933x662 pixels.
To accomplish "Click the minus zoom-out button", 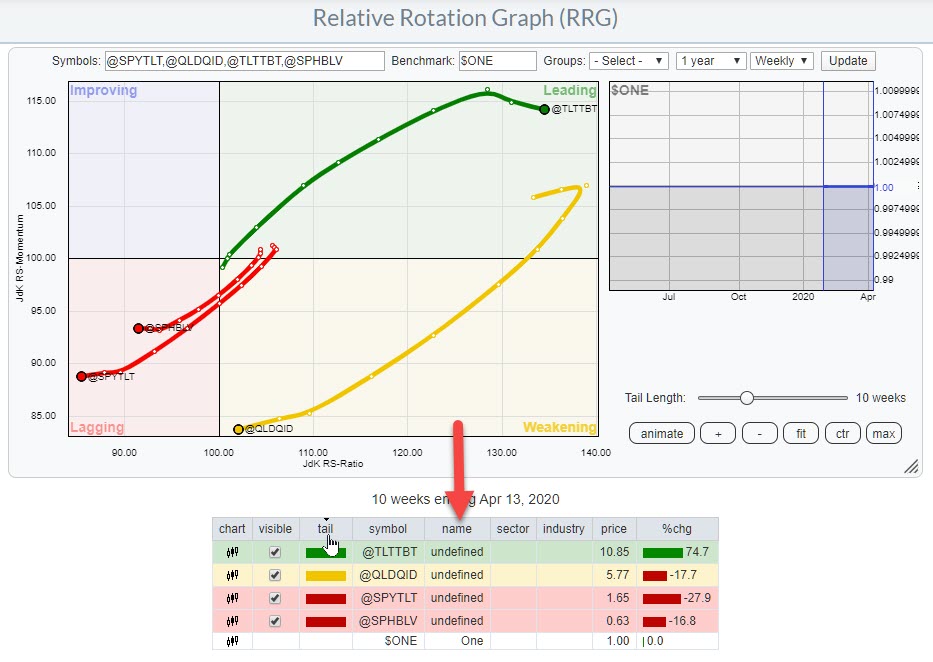I will [x=759, y=433].
